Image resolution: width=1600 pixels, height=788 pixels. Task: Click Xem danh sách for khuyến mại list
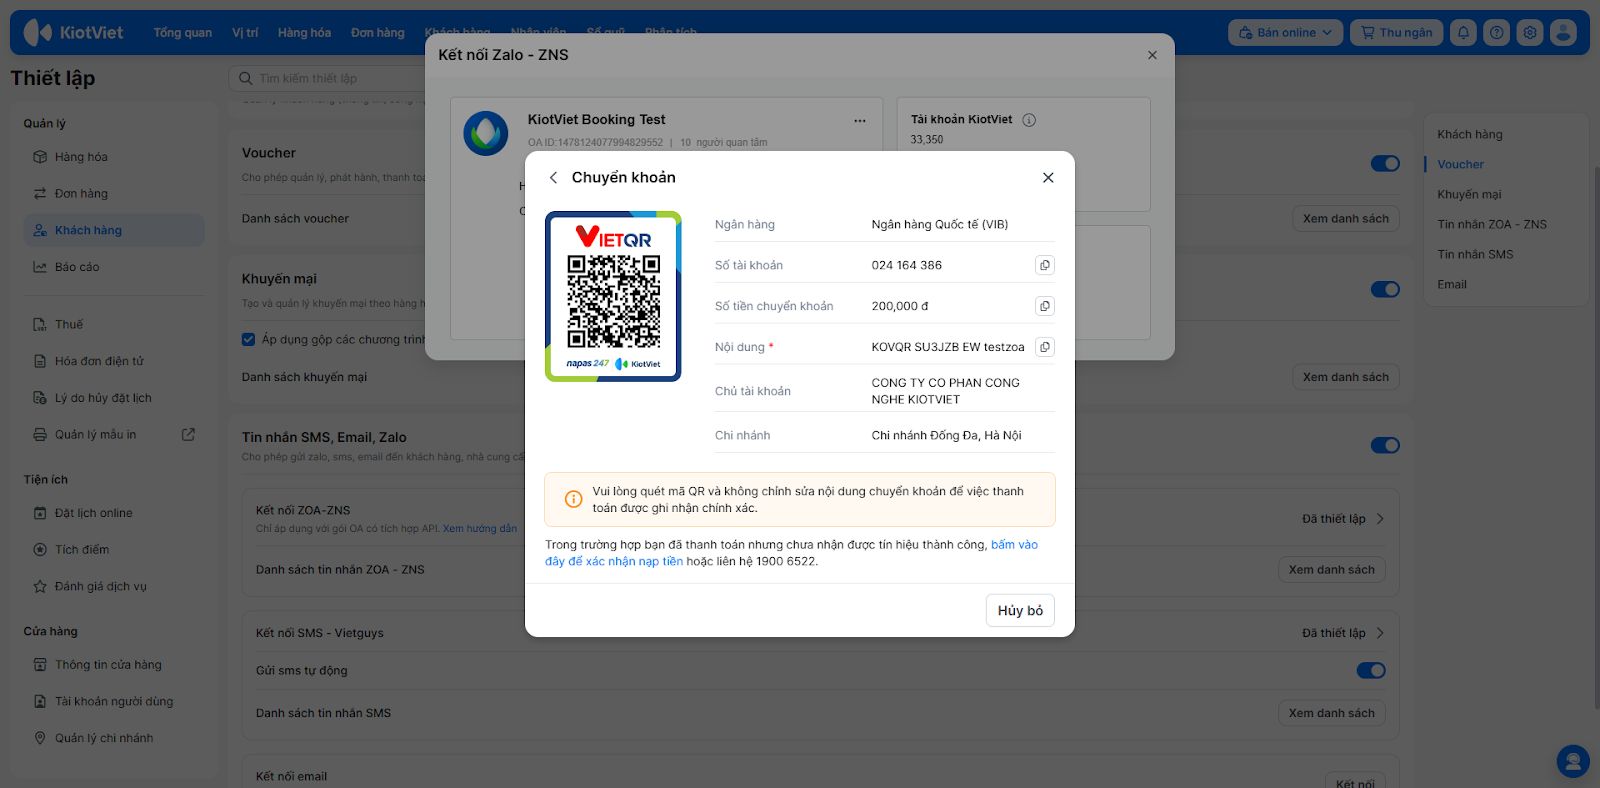1345,377
